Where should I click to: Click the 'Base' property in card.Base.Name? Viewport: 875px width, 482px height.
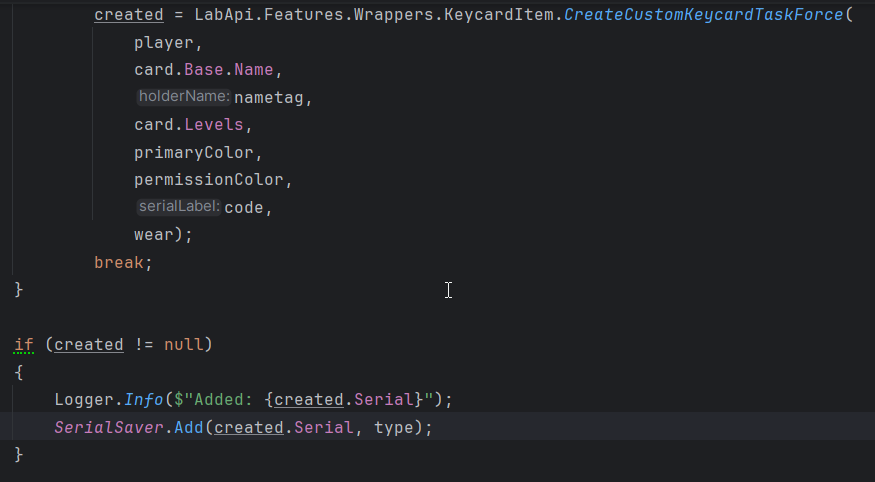point(204,70)
